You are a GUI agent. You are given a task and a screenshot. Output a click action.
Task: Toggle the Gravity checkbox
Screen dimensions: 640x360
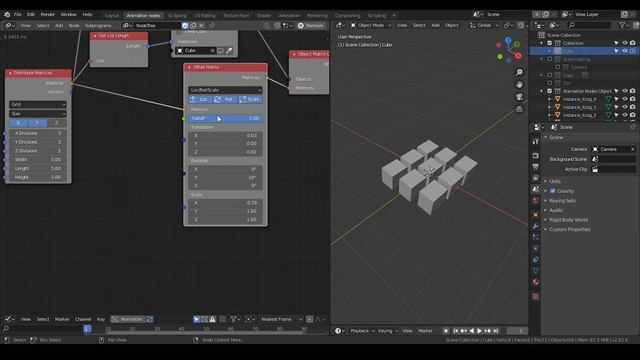(553, 191)
